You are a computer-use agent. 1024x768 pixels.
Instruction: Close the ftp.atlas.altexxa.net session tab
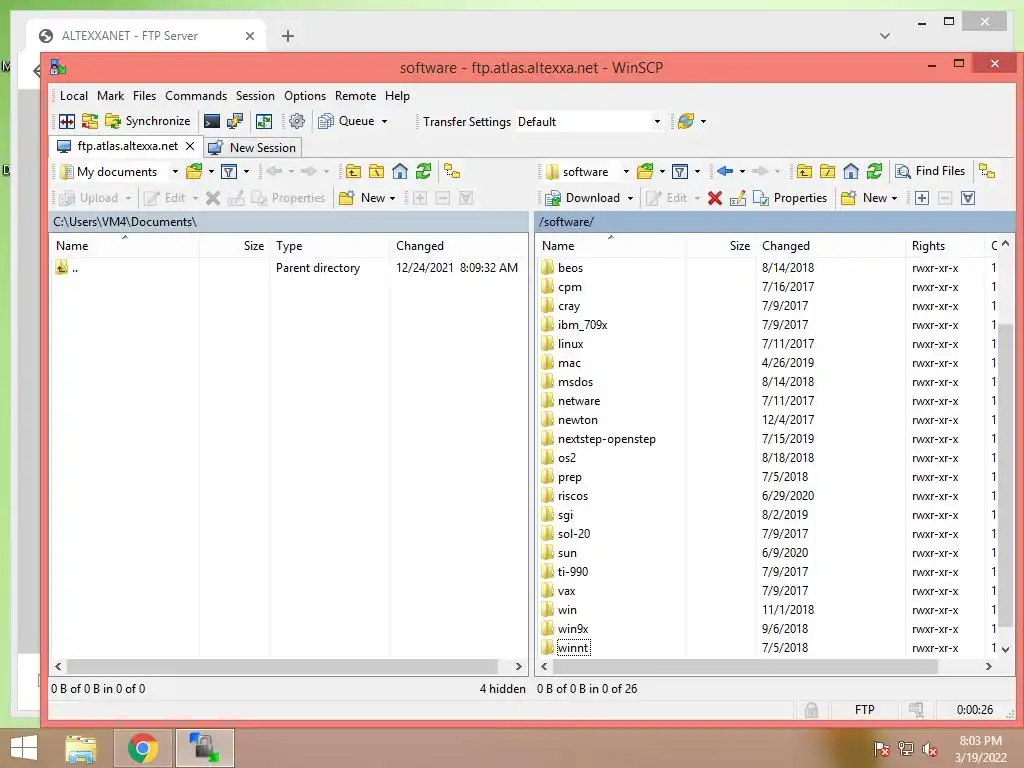(x=190, y=146)
